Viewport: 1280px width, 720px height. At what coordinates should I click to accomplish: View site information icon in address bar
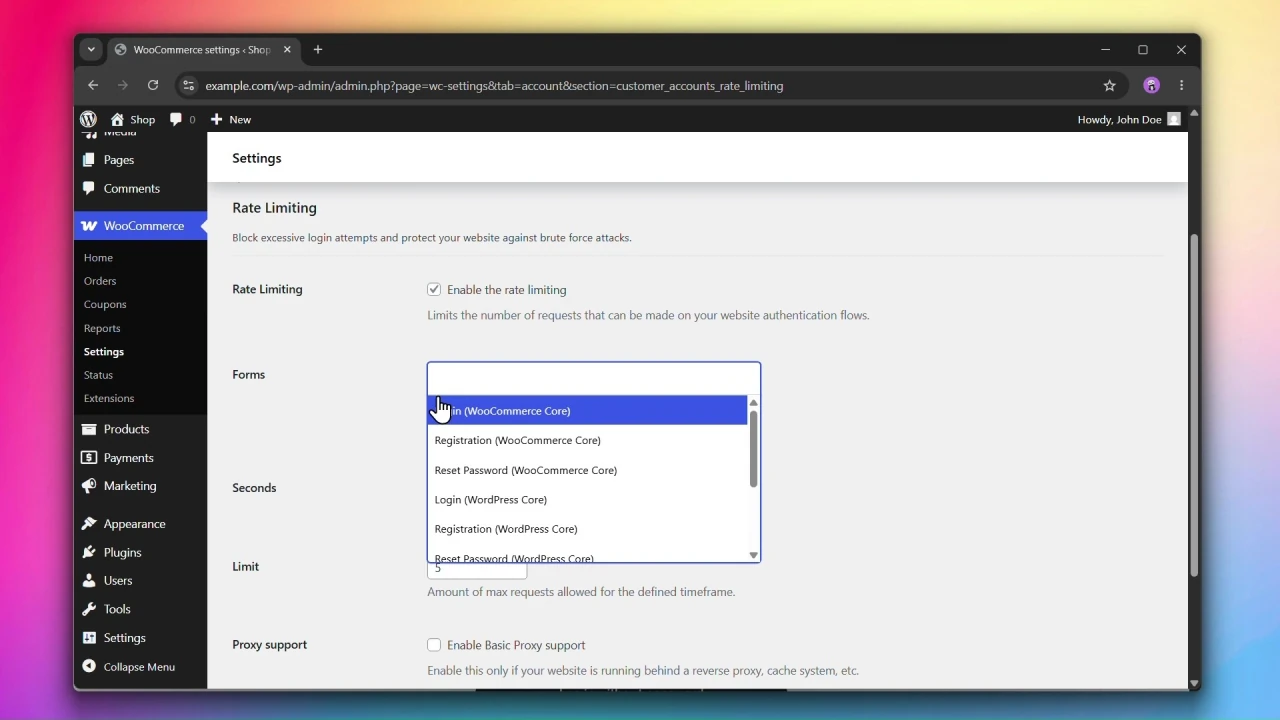tap(188, 86)
